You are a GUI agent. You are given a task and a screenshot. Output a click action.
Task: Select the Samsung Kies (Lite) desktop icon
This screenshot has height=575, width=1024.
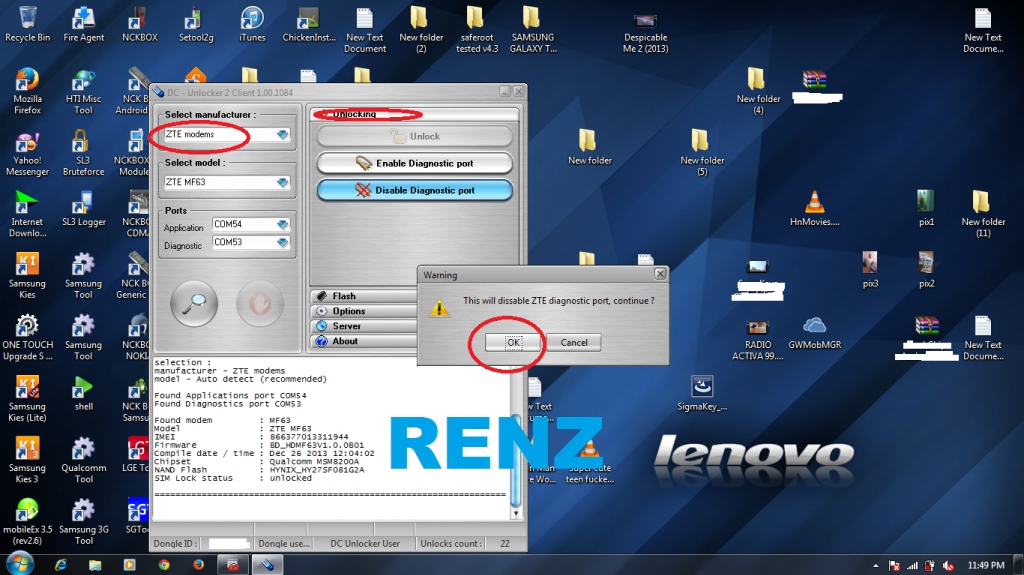click(27, 399)
